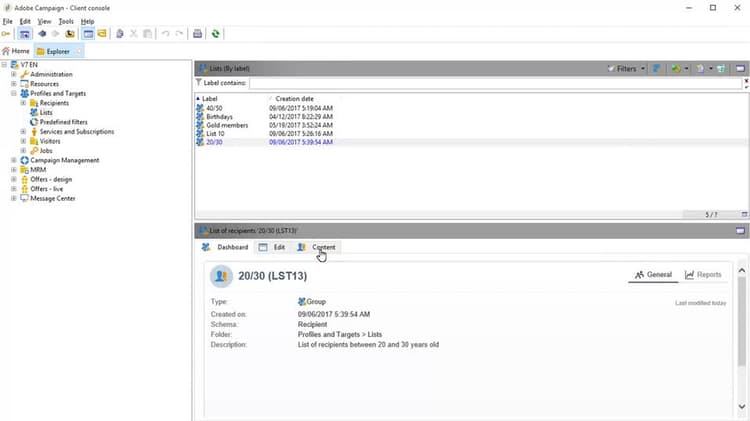Image resolution: width=750 pixels, height=421 pixels.
Task: Click the yellow key icon in the toolbar
Action: (6, 34)
